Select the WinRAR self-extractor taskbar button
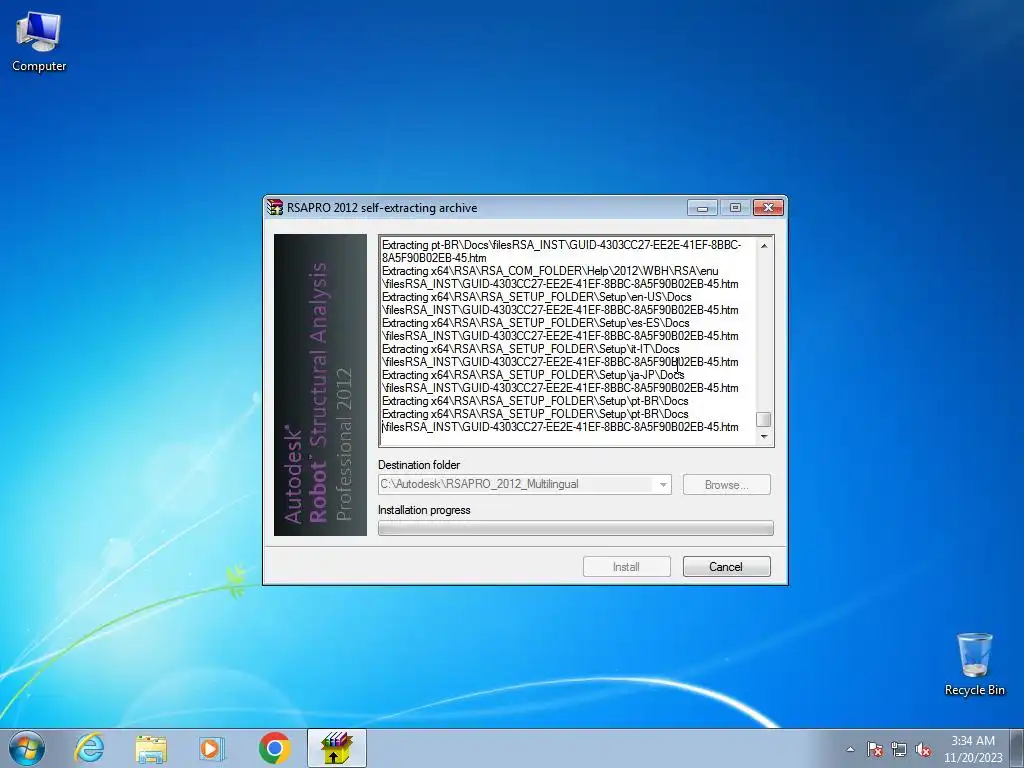 point(337,748)
